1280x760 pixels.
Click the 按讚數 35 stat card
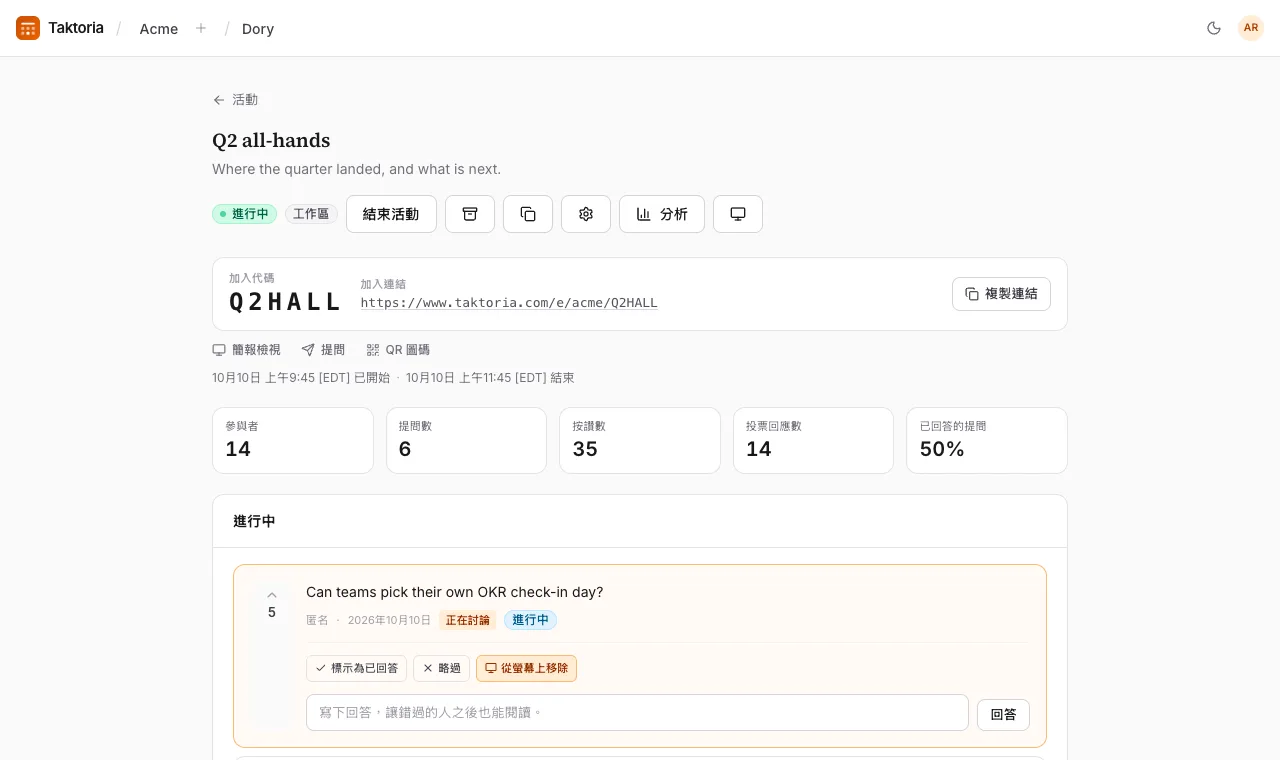(x=640, y=440)
